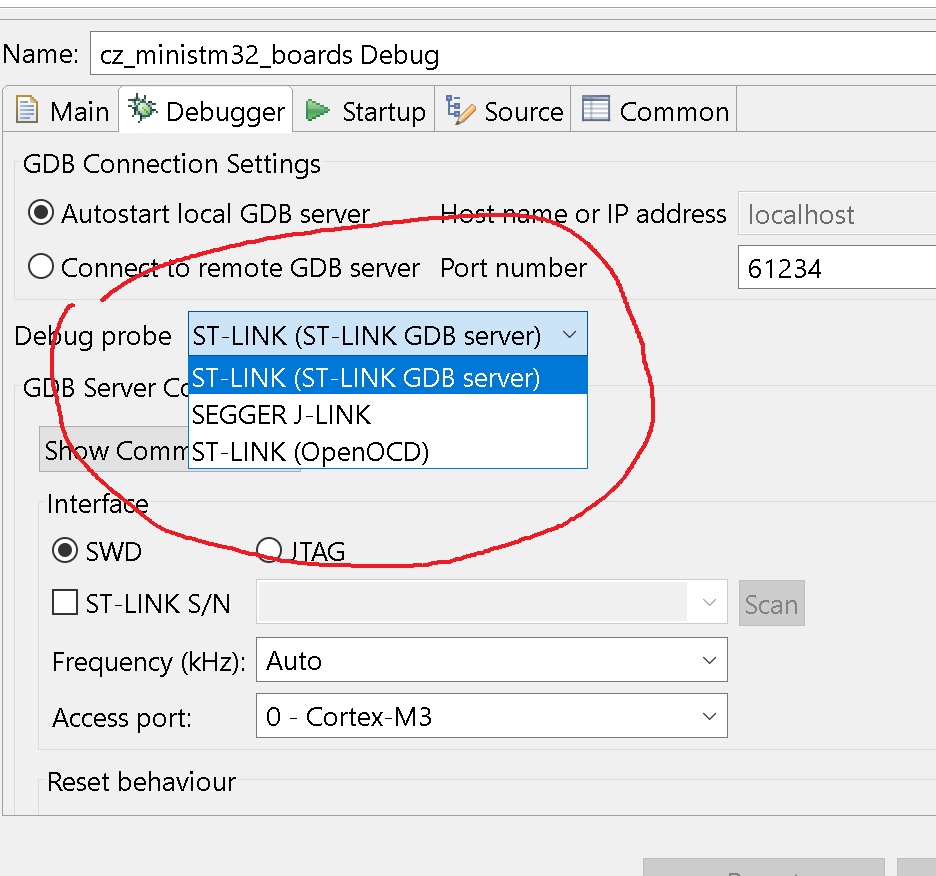Image resolution: width=936 pixels, height=876 pixels.
Task: Switch to the Startup tab
Action: click(365, 111)
